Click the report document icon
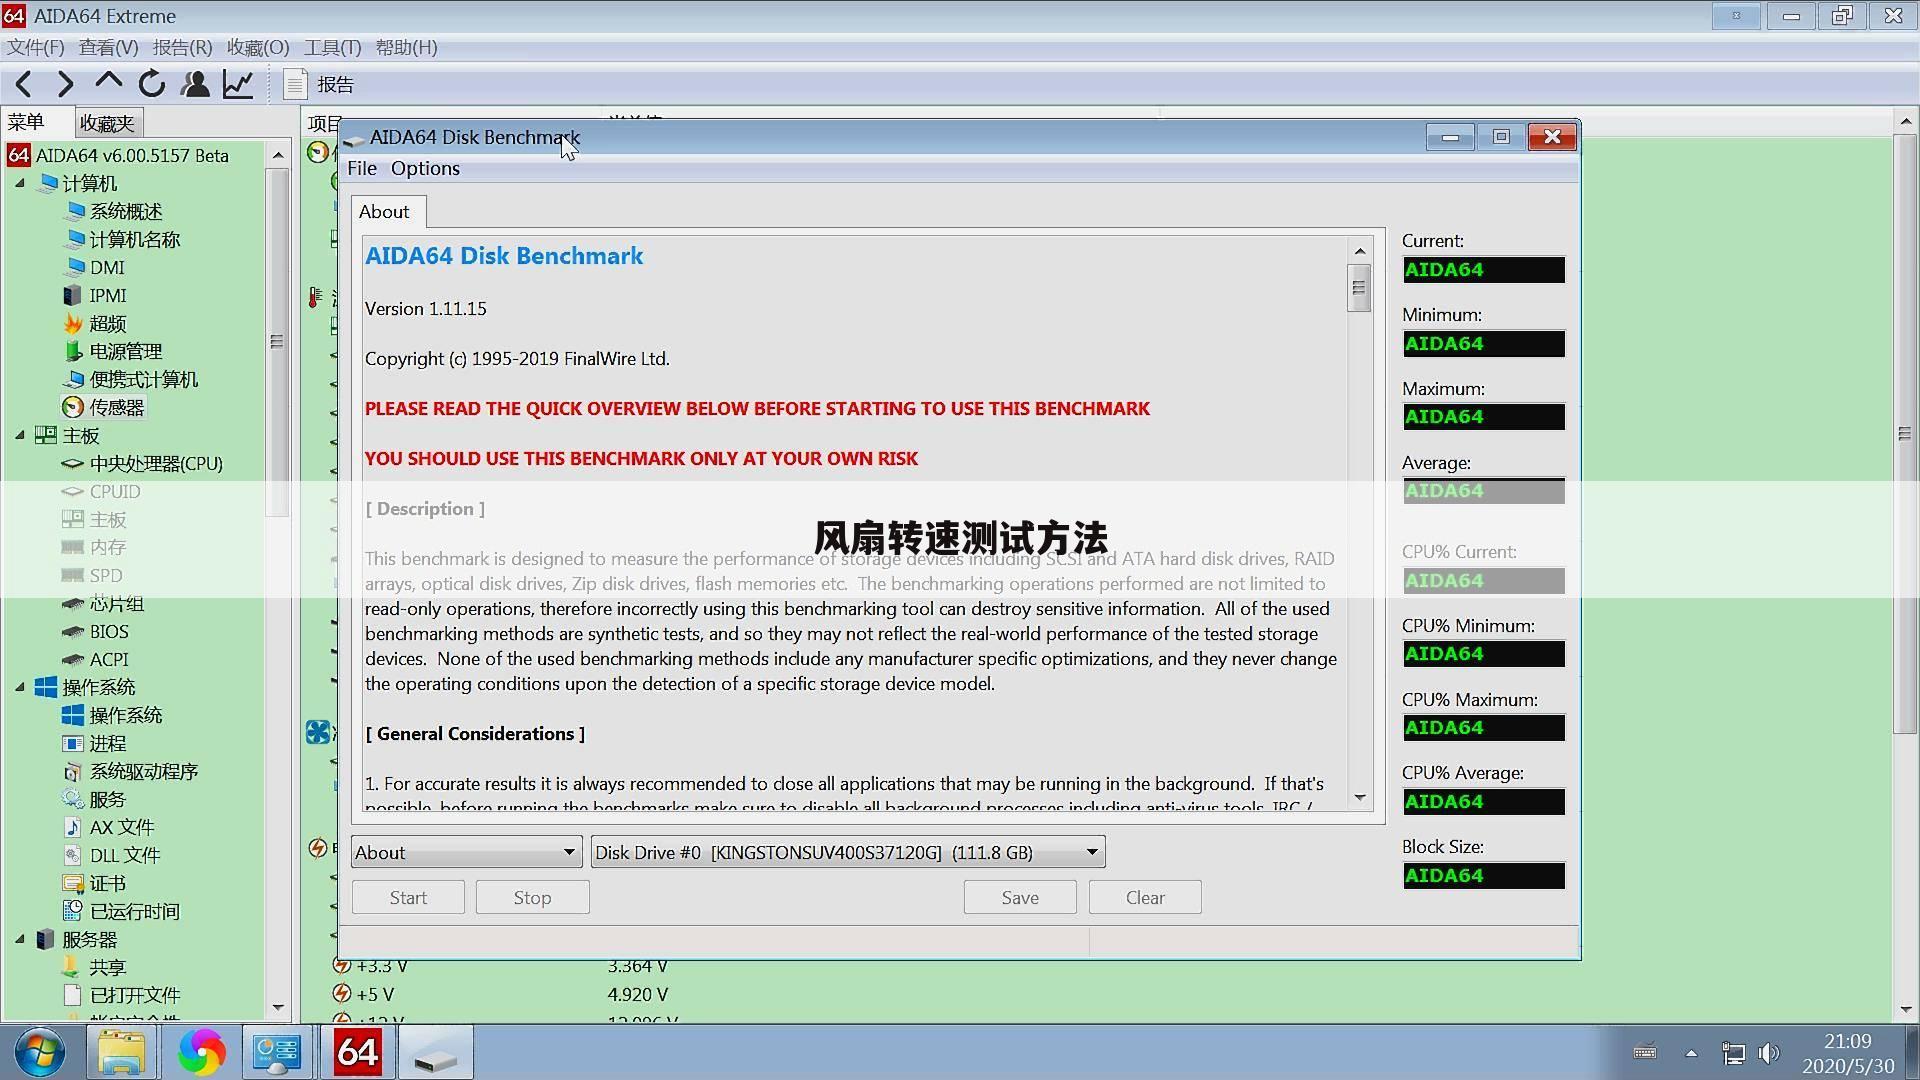Screen dimensions: 1920x1080 tap(294, 85)
